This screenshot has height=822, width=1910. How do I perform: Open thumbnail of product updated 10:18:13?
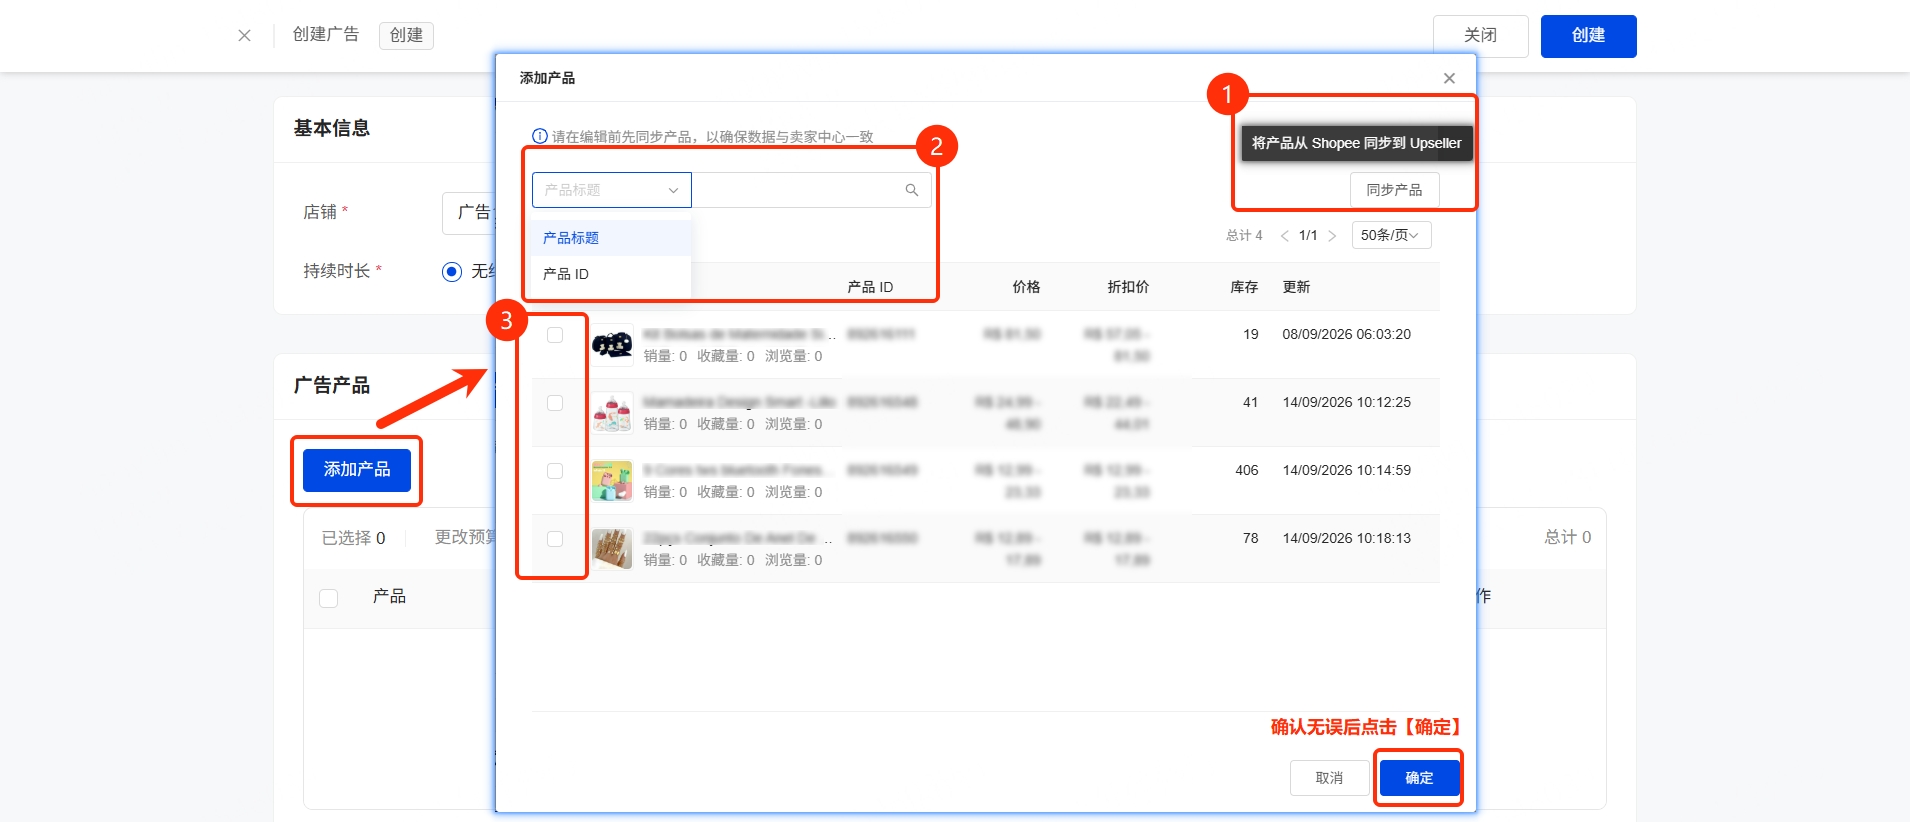click(x=612, y=549)
